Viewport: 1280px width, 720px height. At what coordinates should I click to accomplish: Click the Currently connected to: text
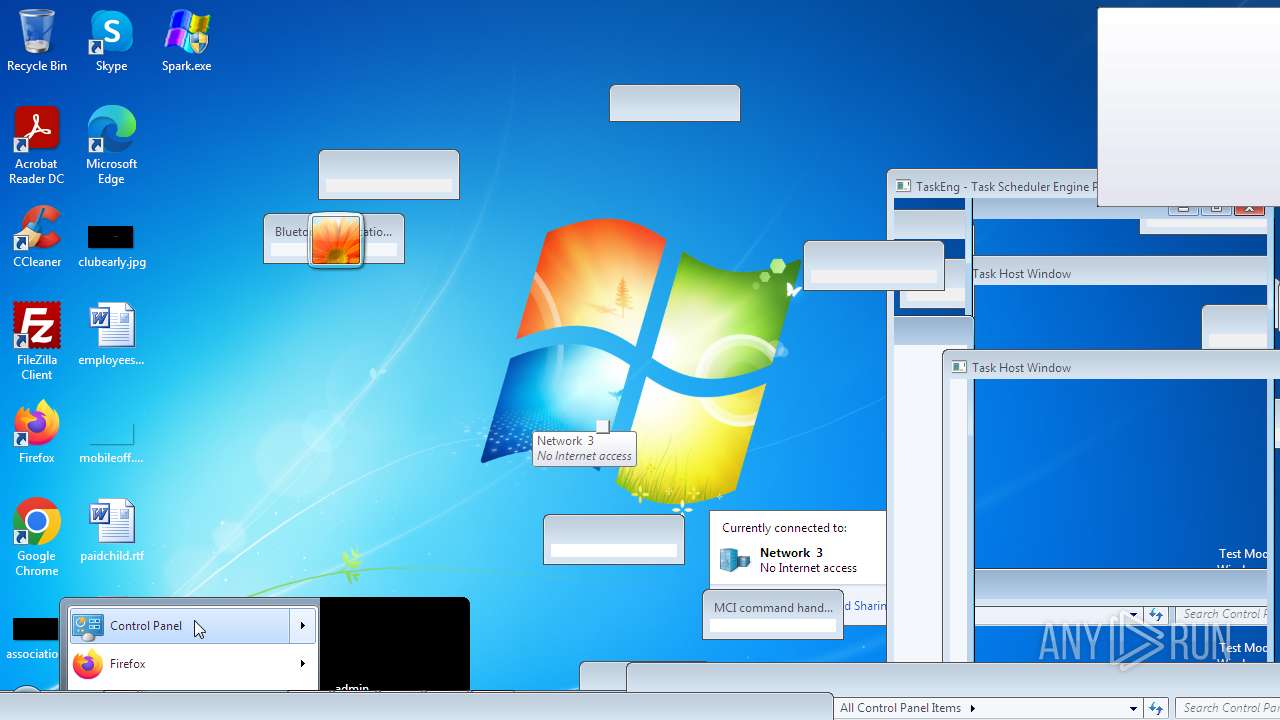click(x=784, y=528)
